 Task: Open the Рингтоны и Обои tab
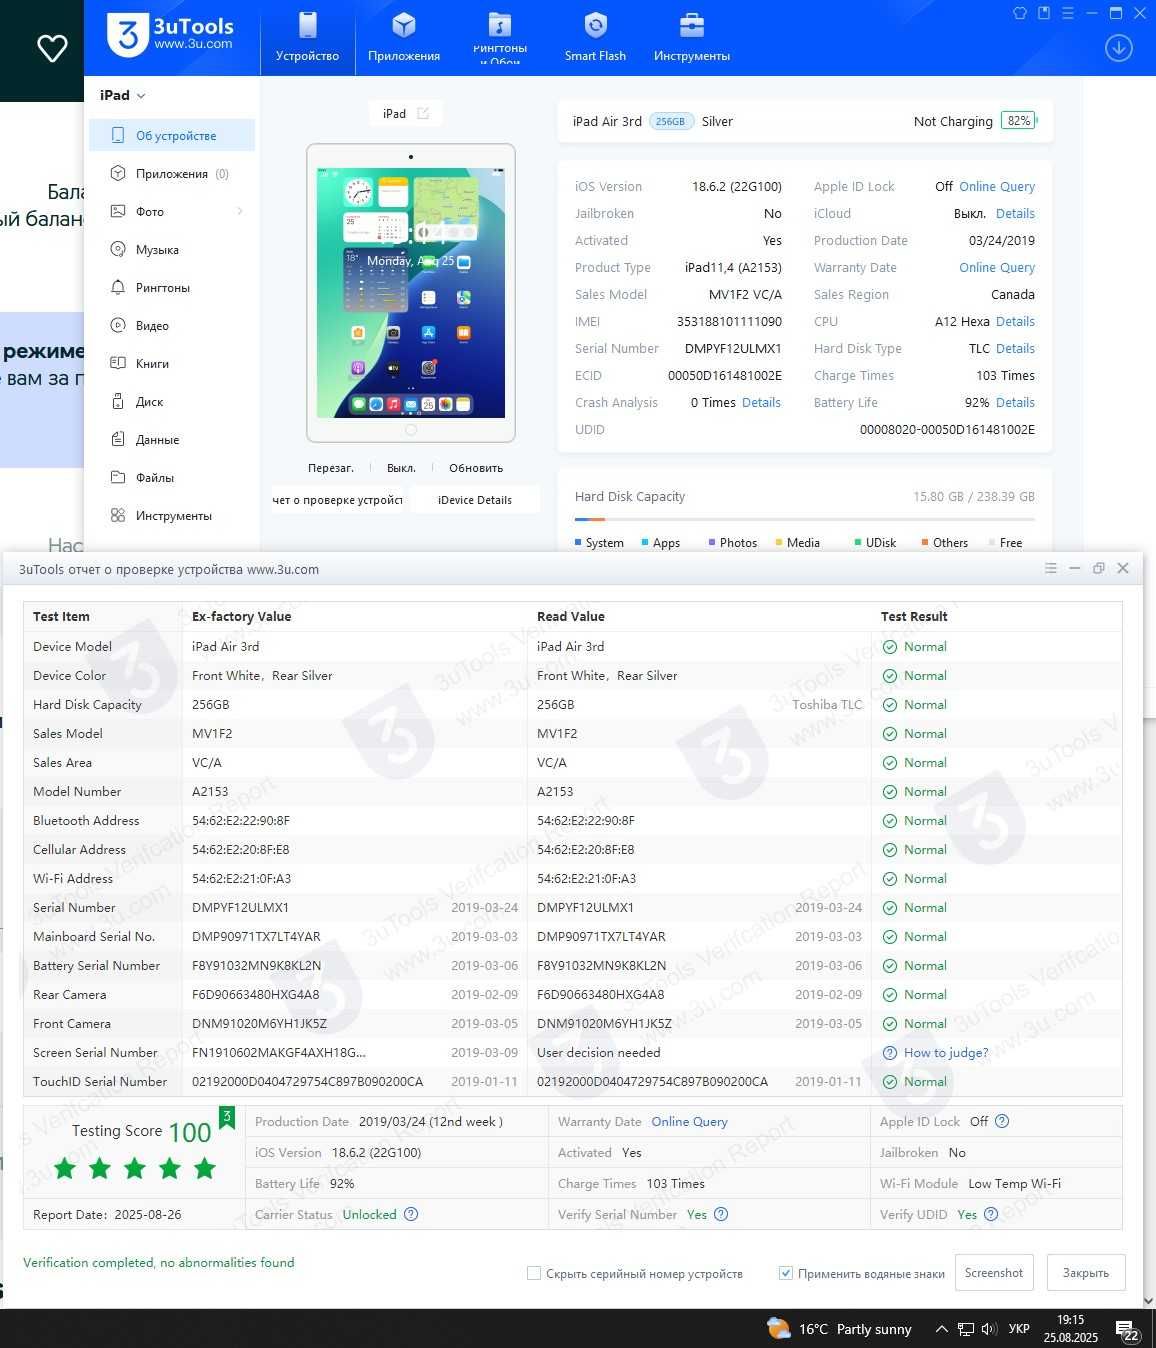point(500,37)
